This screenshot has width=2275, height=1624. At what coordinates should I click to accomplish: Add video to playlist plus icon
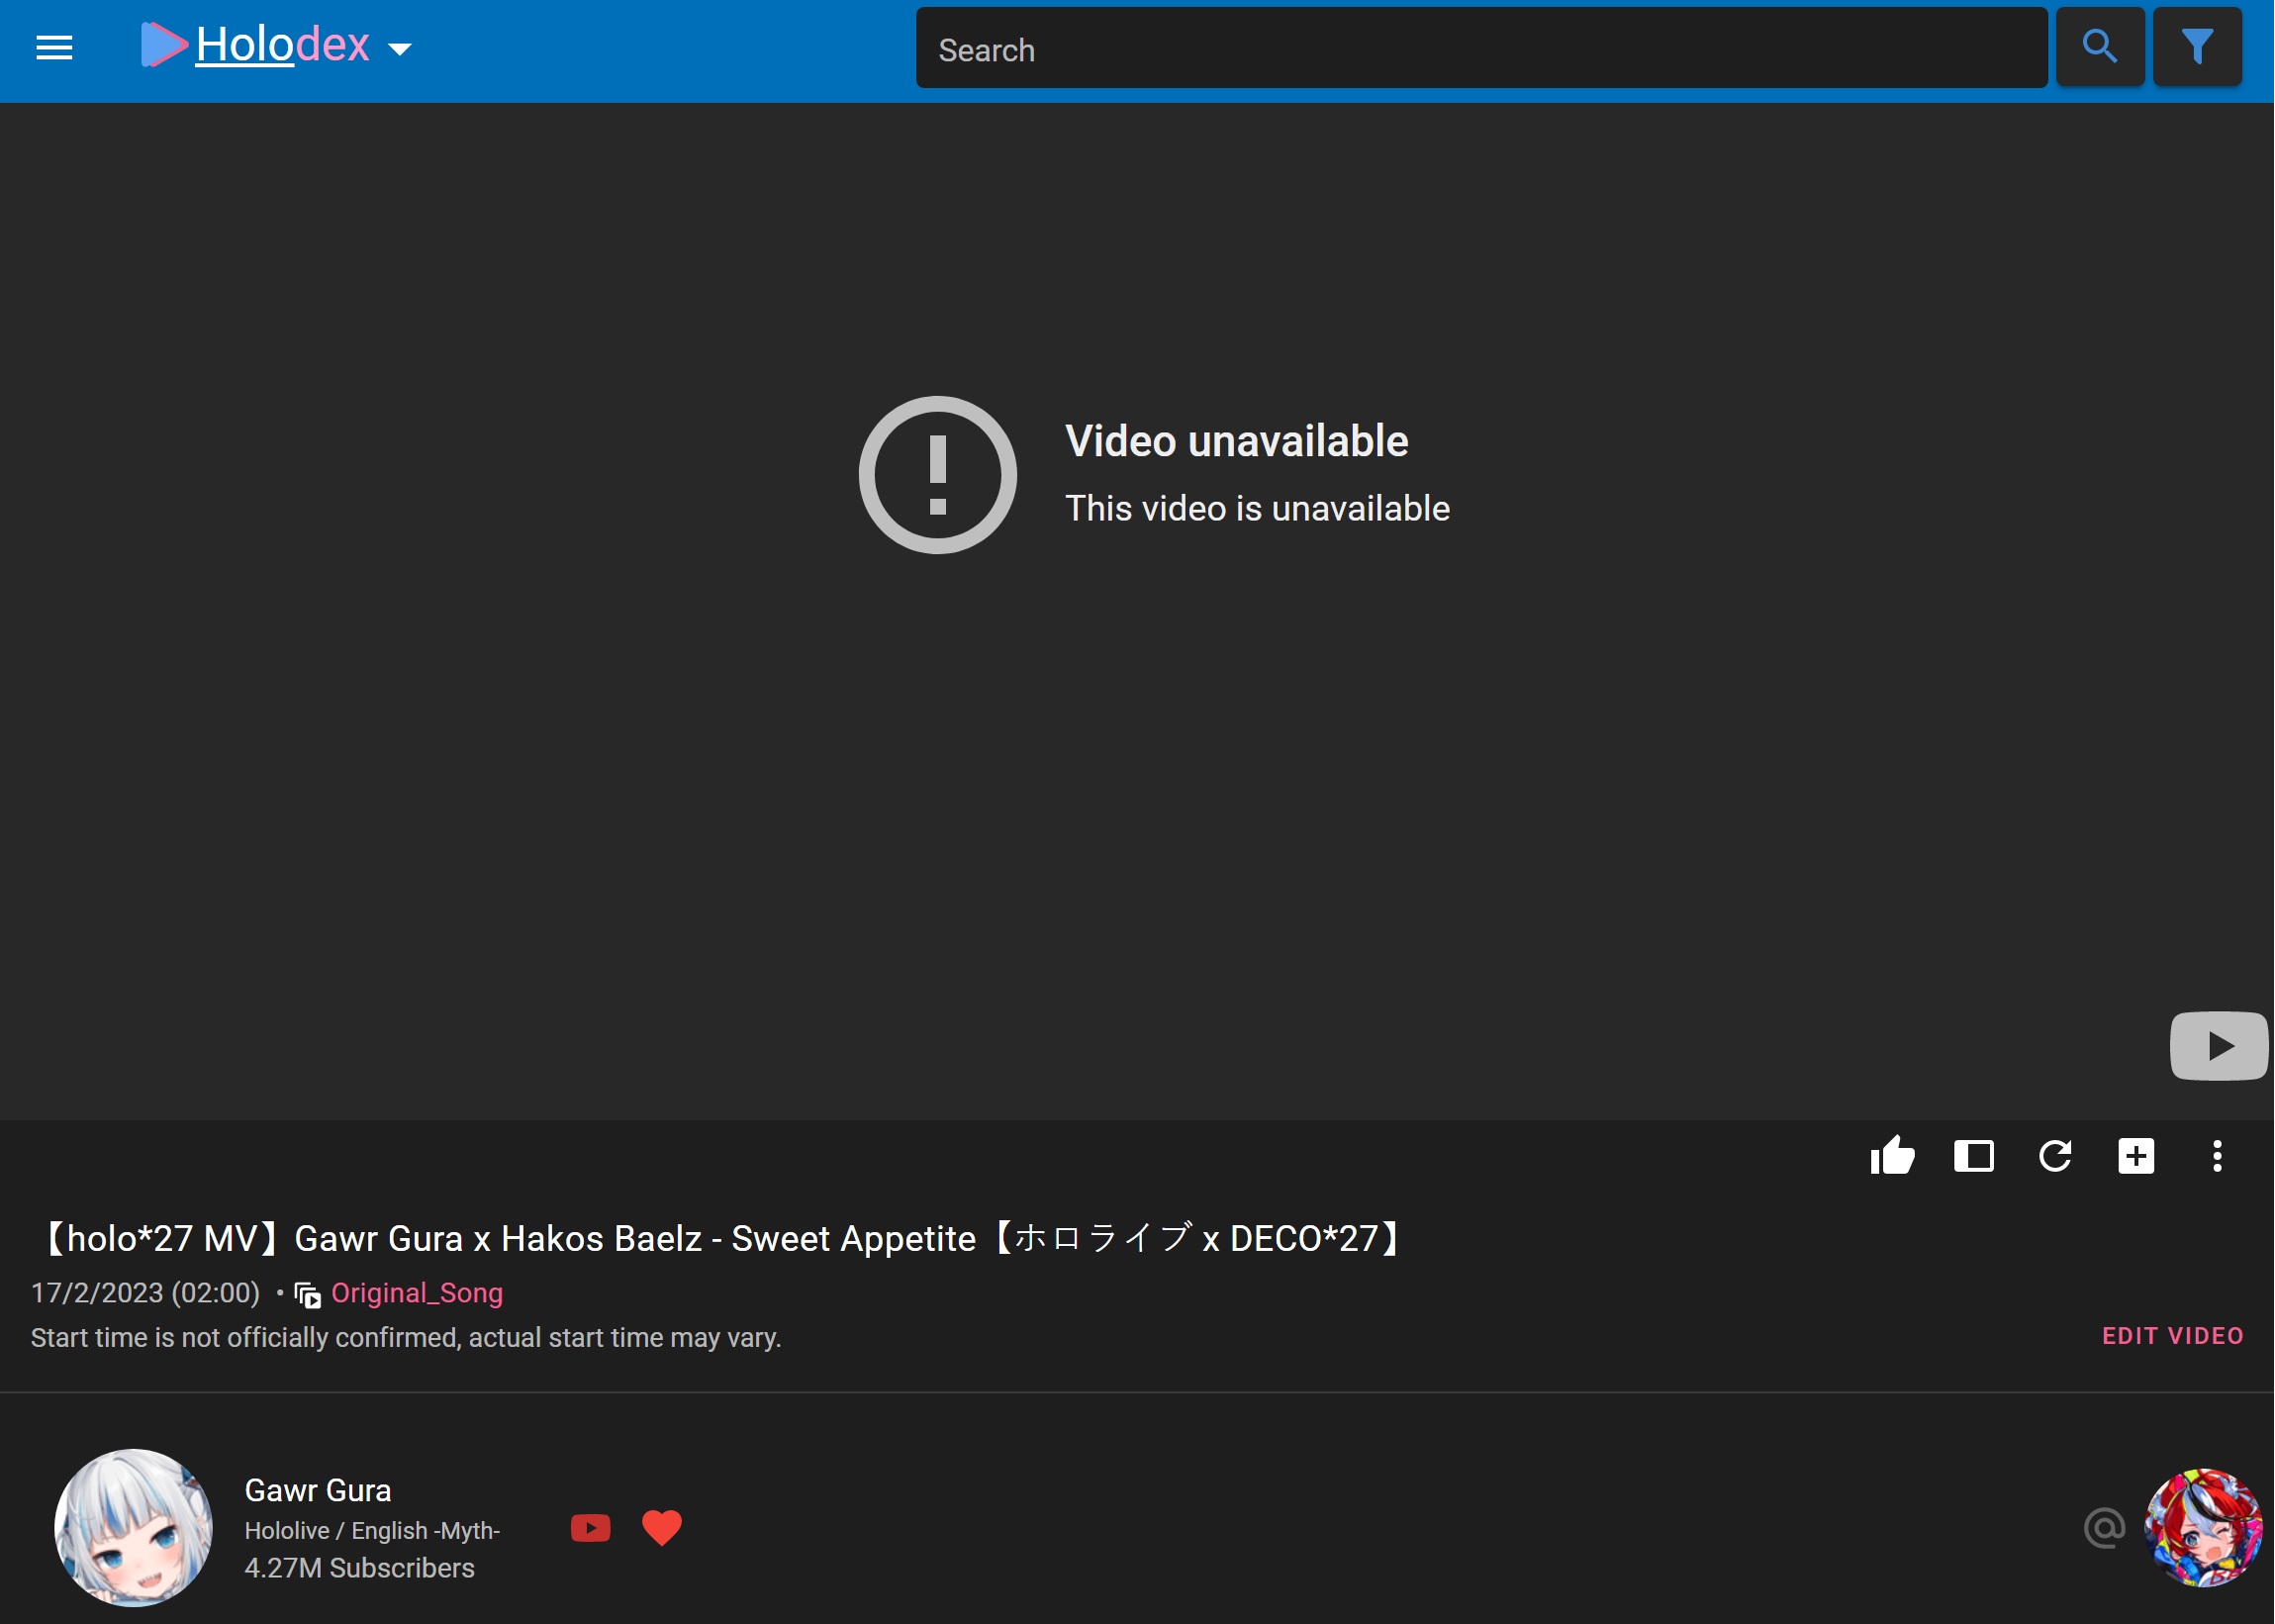click(x=2136, y=1157)
